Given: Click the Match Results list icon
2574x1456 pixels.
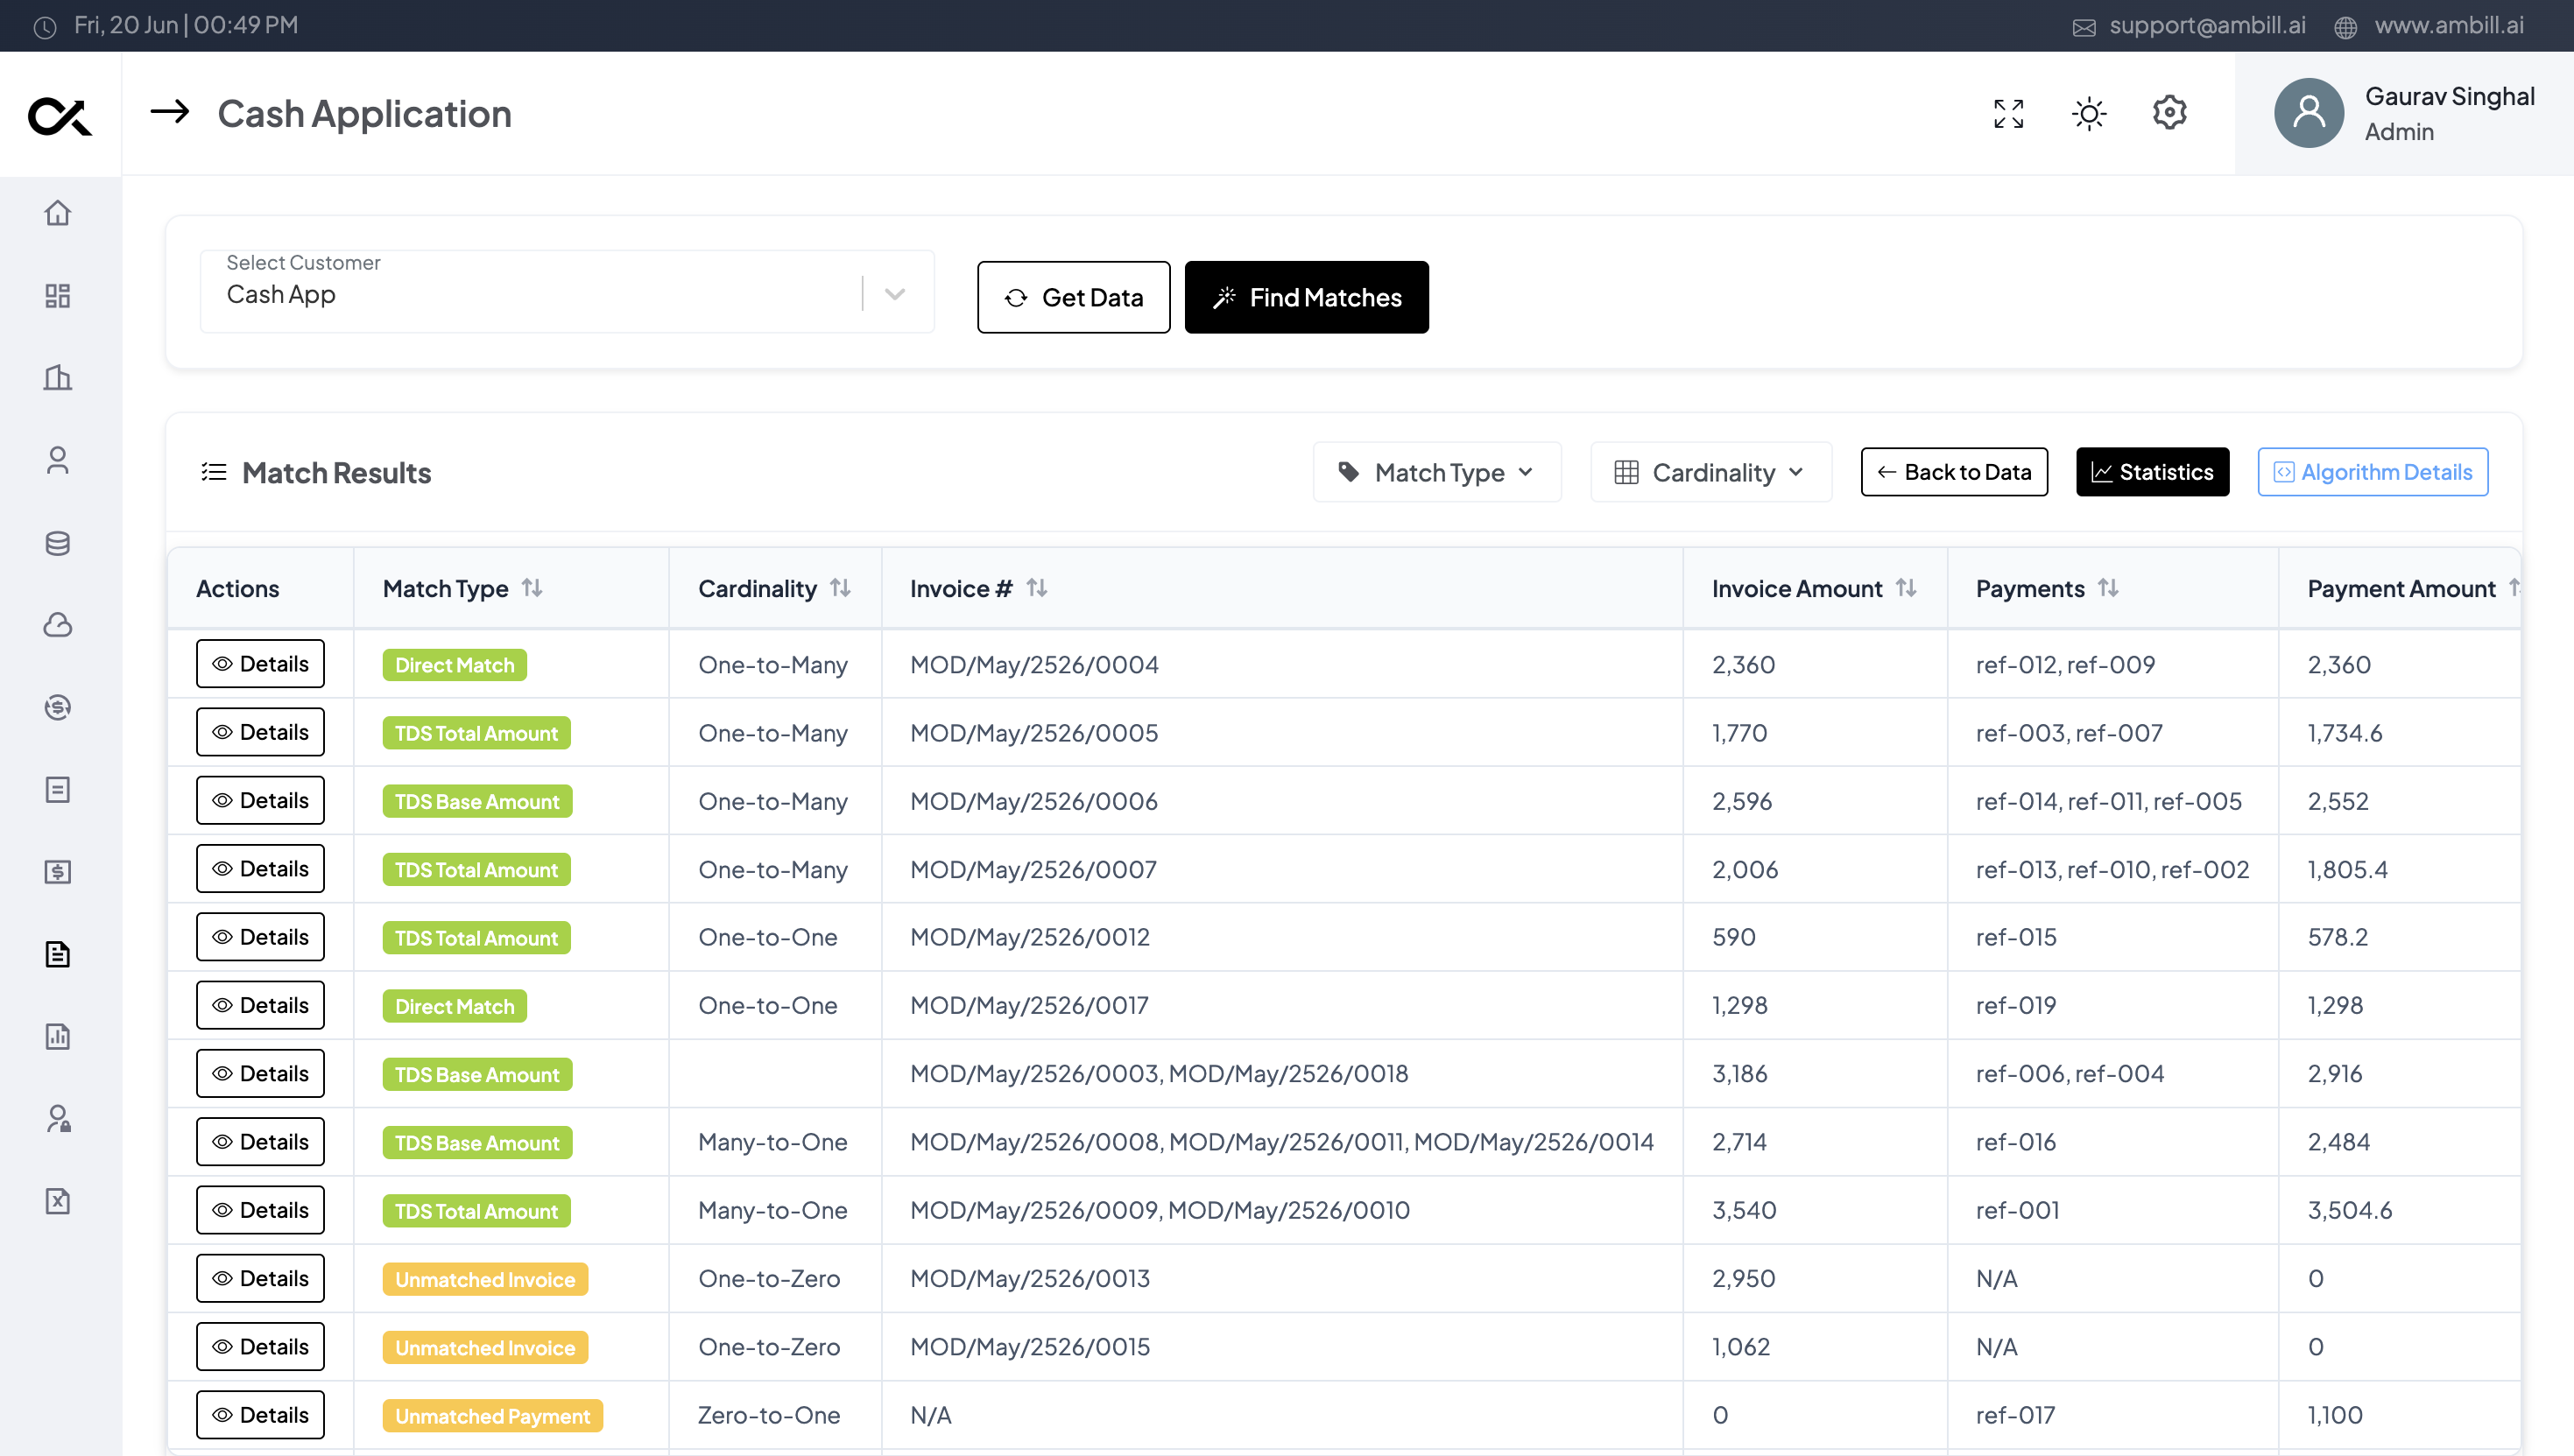Looking at the screenshot, I should point(214,472).
